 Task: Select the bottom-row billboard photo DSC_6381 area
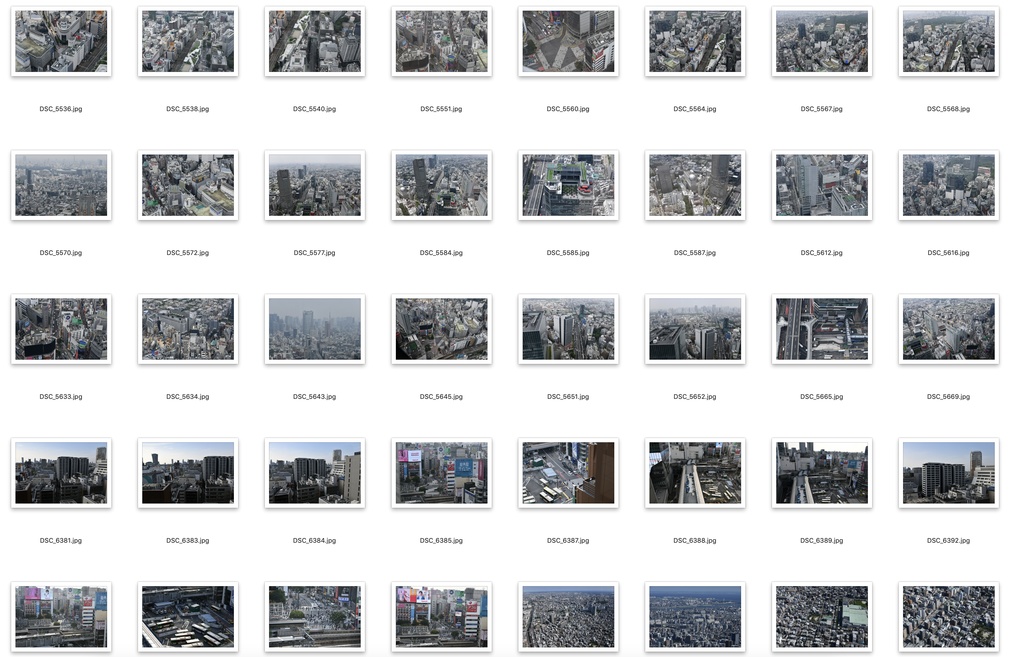coord(61,617)
